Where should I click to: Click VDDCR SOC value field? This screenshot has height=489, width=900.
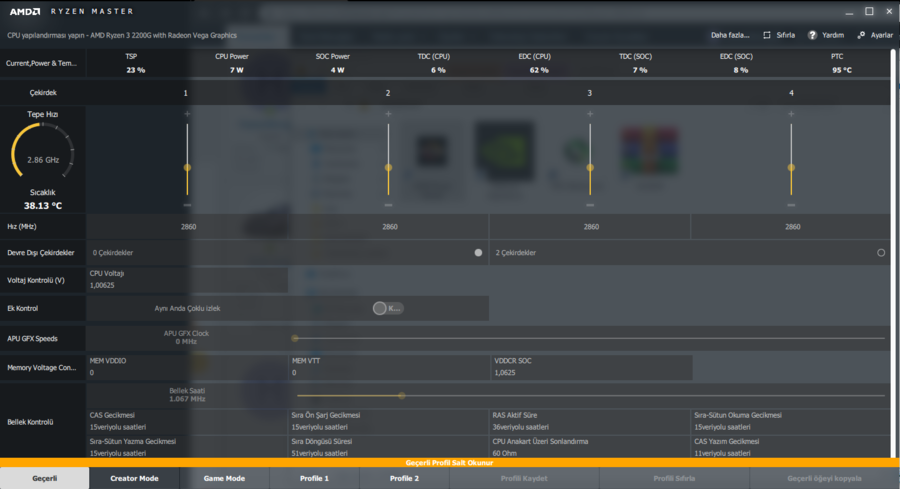coord(591,367)
